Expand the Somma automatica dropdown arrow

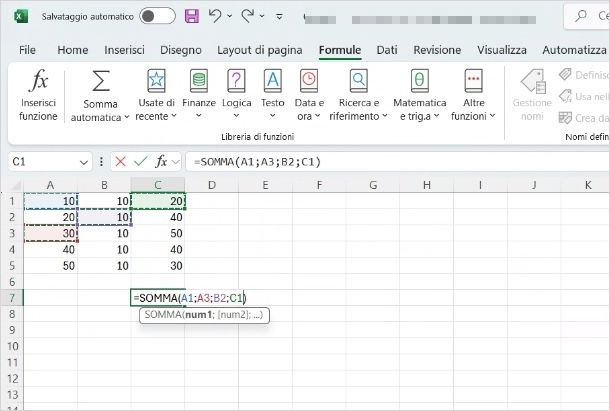[126, 117]
